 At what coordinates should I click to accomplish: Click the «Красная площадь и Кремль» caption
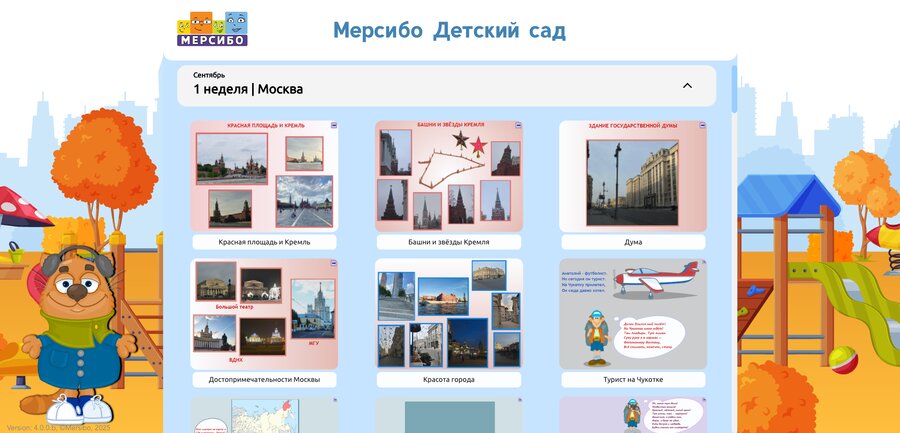[x=264, y=242]
